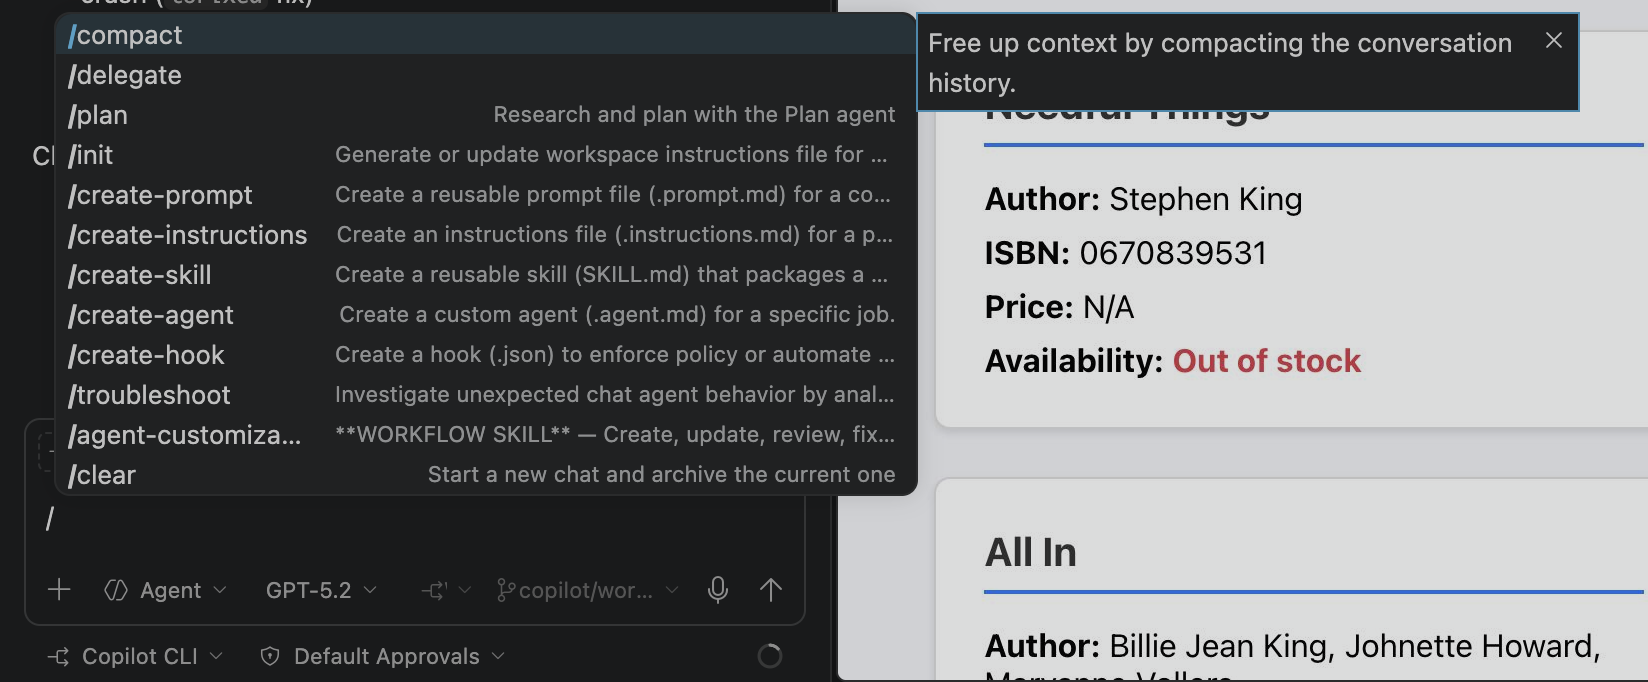Click the ISBN 0670839531 text
Screen dimensions: 1648x682
1125,253
